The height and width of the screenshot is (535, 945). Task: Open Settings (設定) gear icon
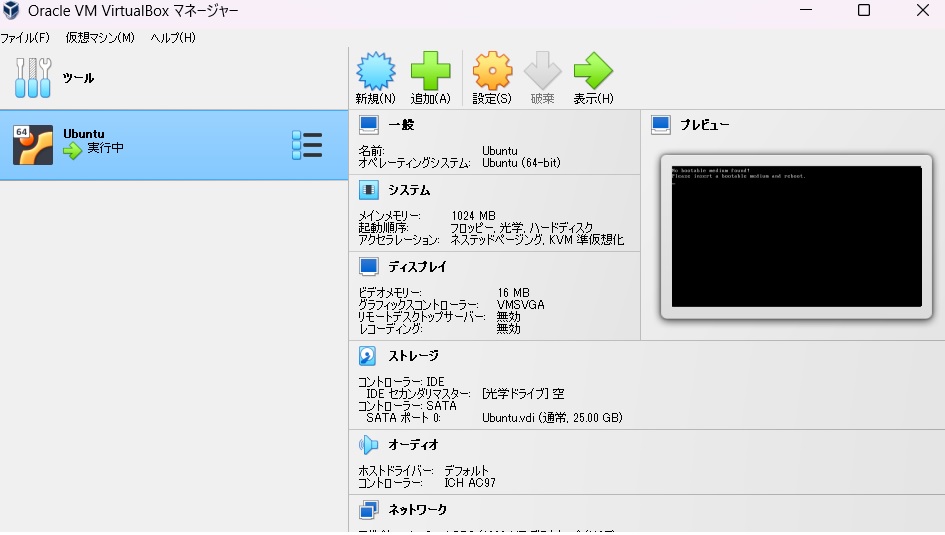pos(492,70)
